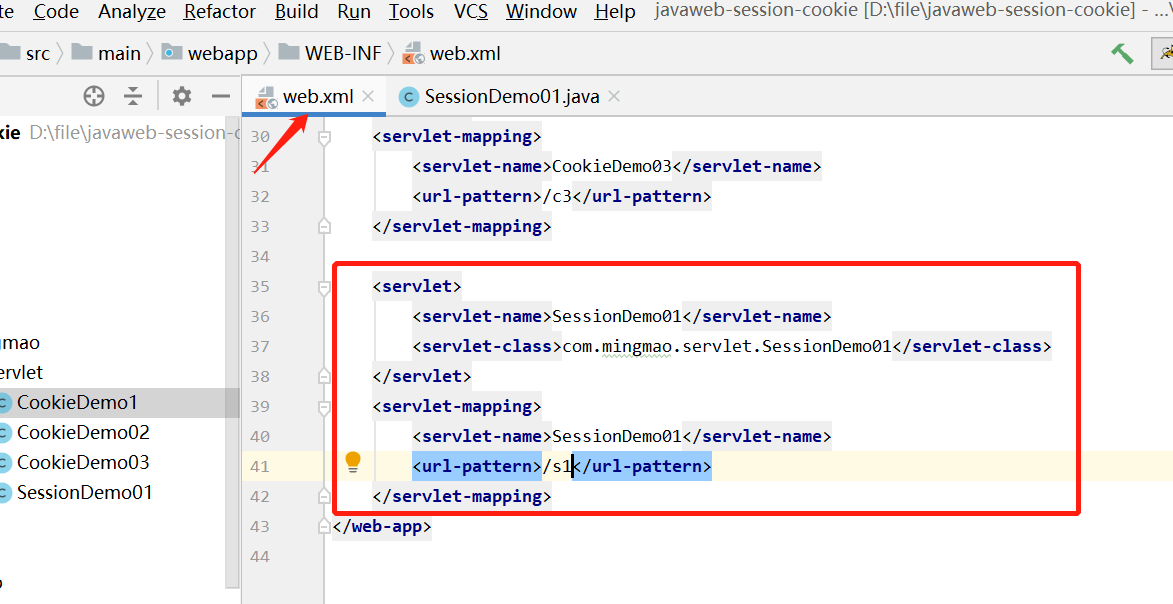The width and height of the screenshot is (1173, 604).
Task: Click the WEB-INF breadcrumb folder icon
Action: click(x=289, y=52)
